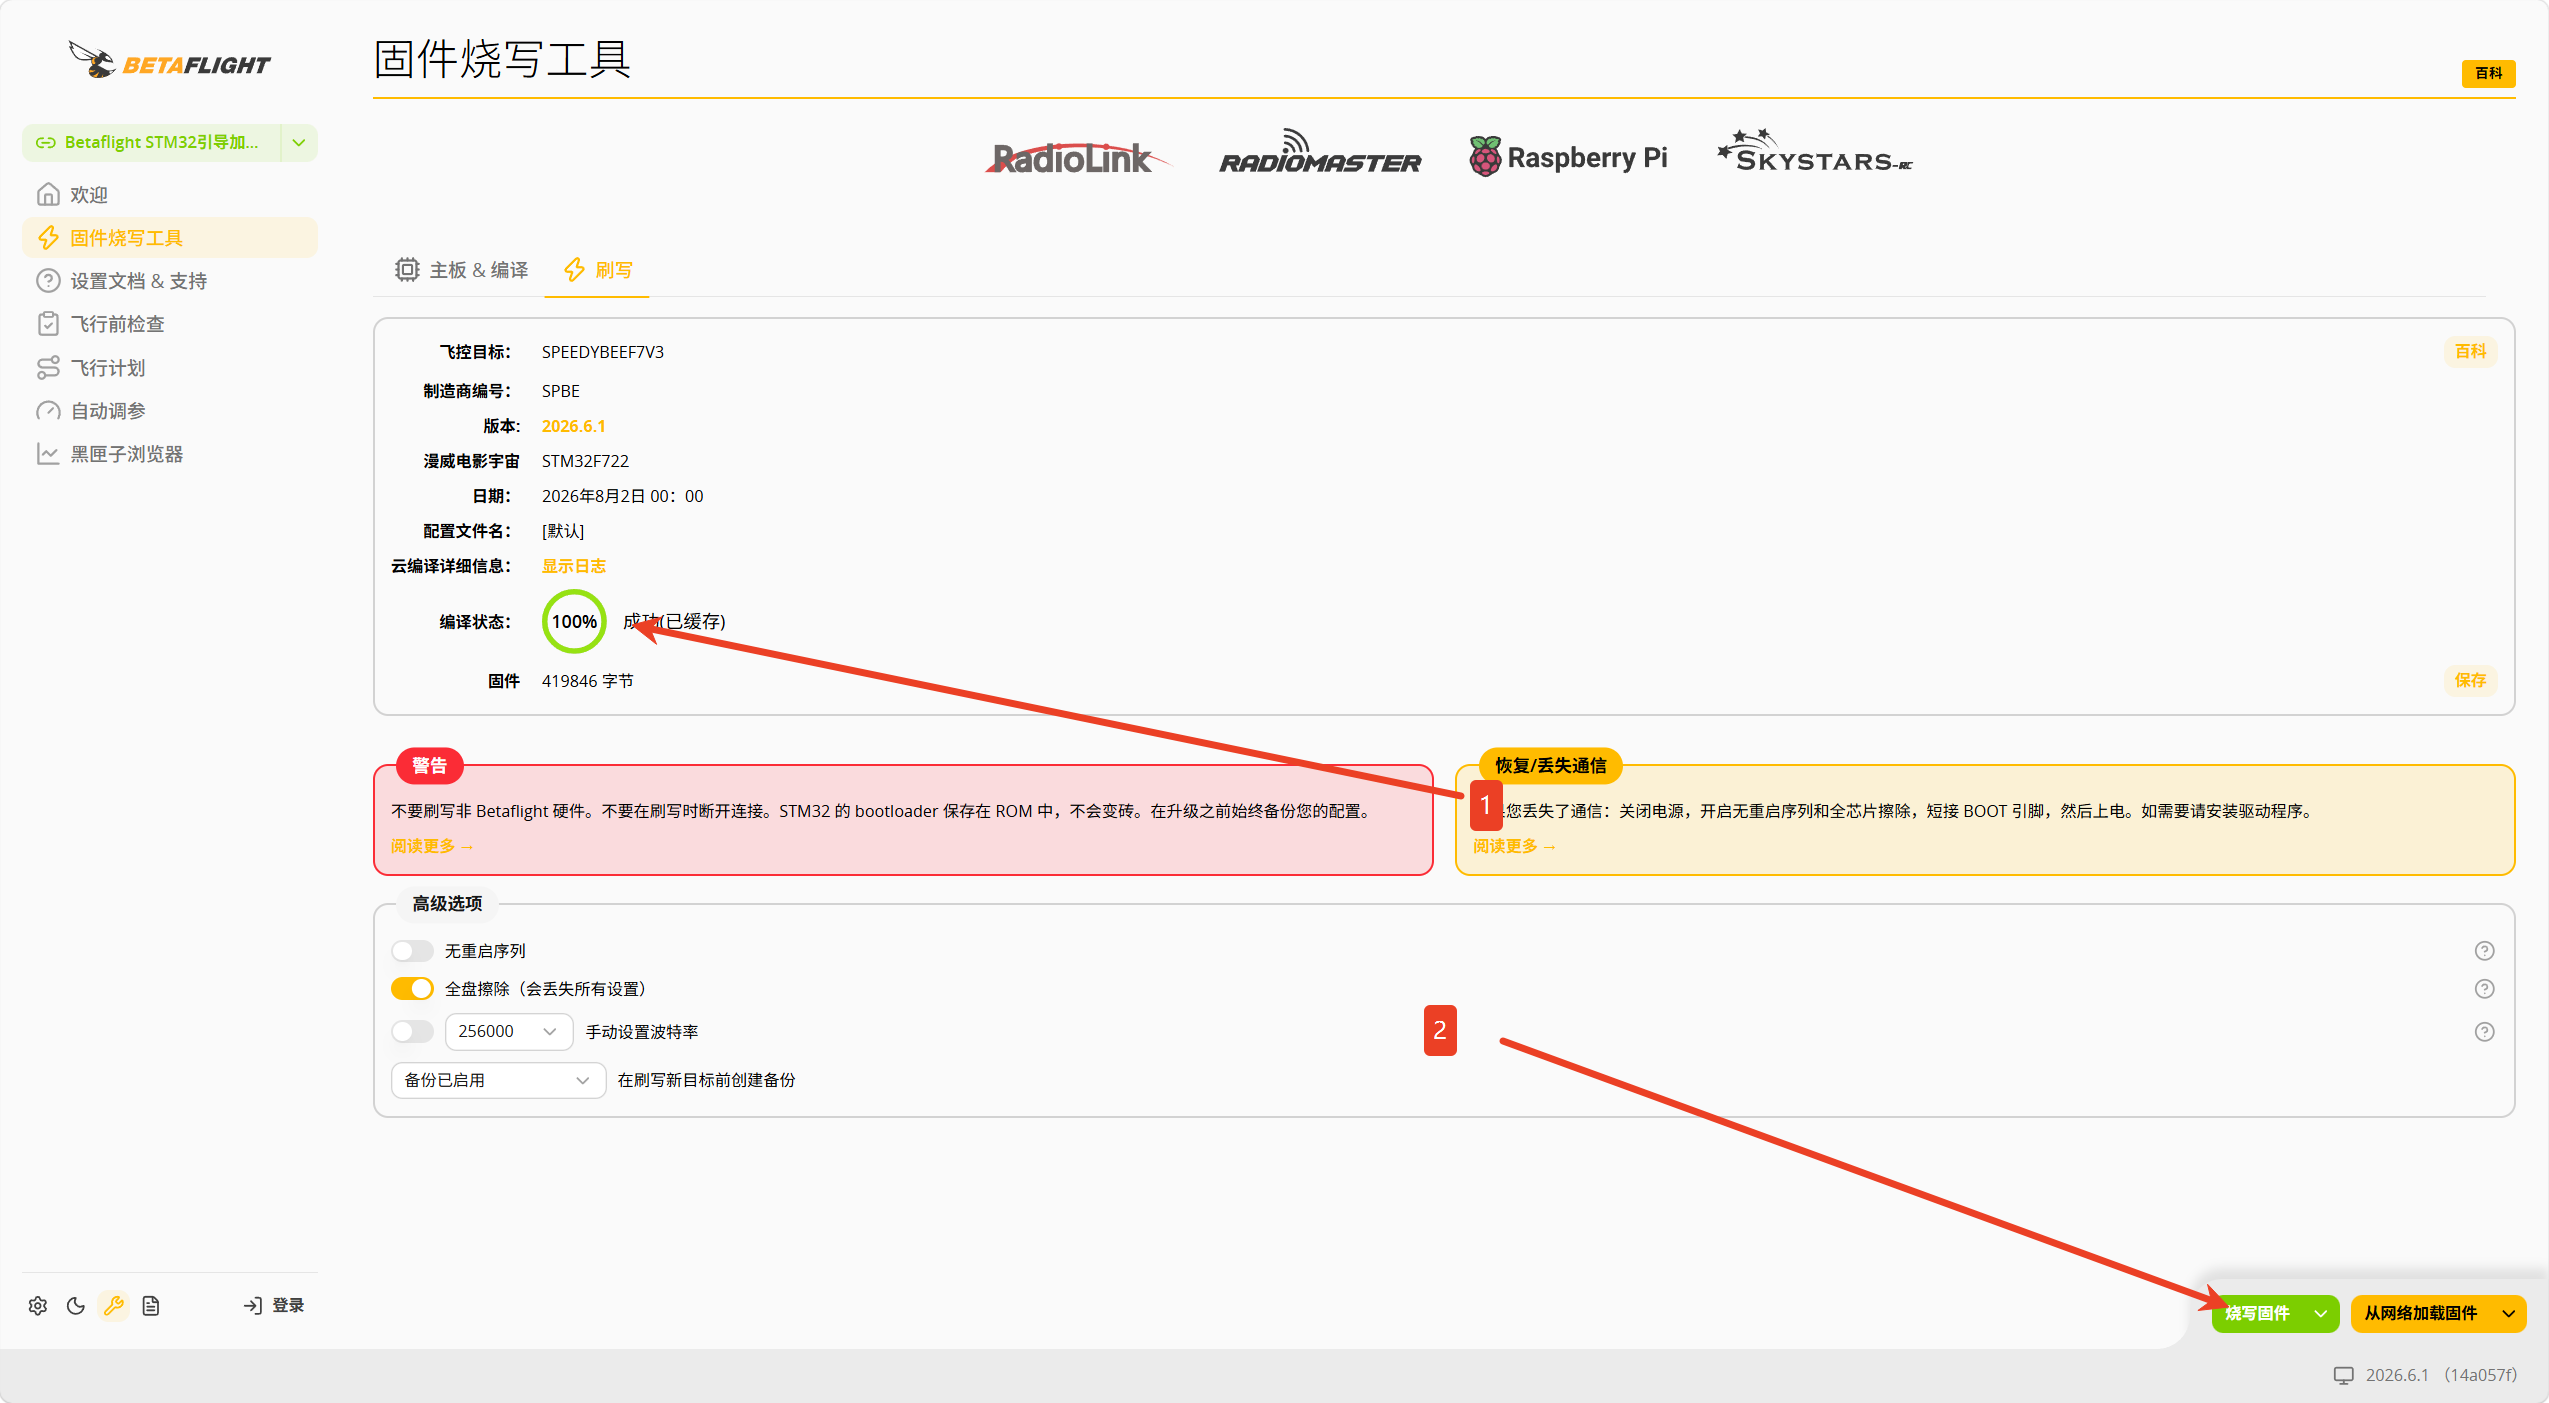Screen dimensions: 2549x1403
Task: Disable 全盘擦除 switch
Action: click(x=412, y=989)
